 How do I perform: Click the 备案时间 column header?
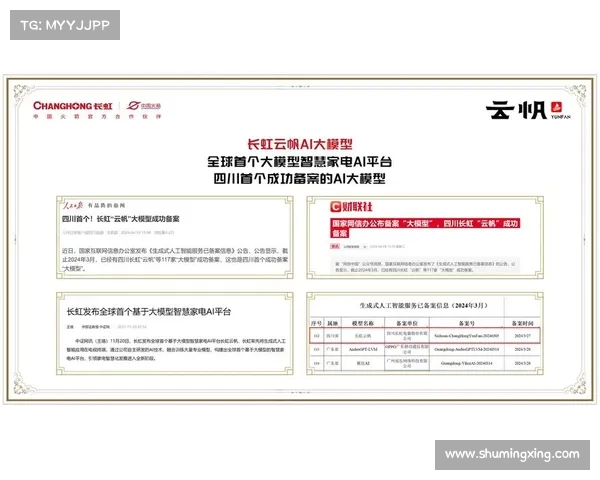tap(522, 323)
